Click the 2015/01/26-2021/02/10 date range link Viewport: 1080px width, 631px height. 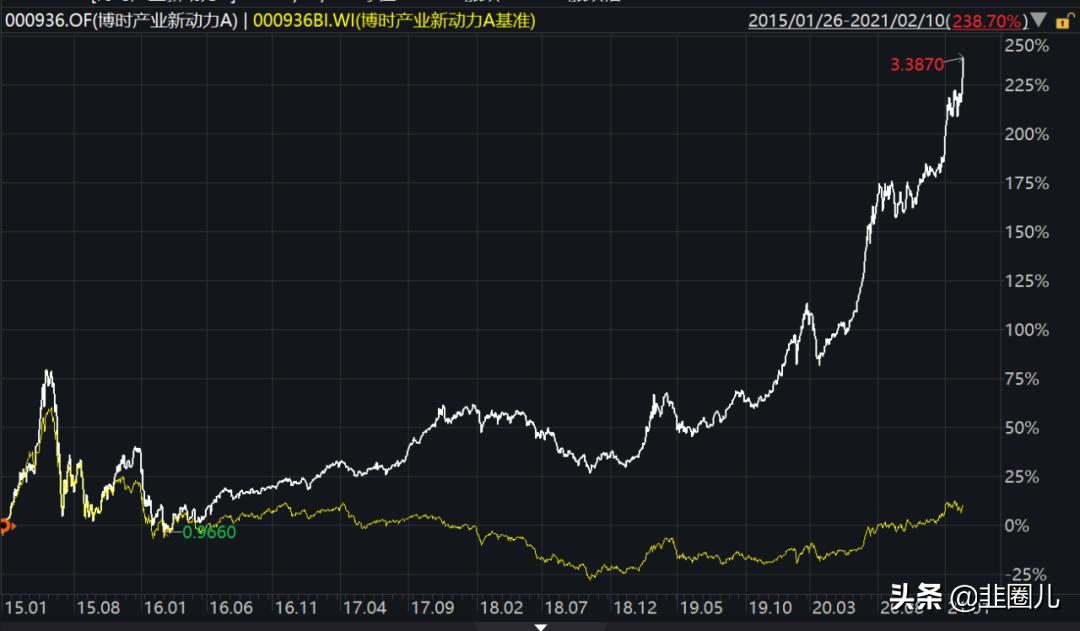coord(849,21)
